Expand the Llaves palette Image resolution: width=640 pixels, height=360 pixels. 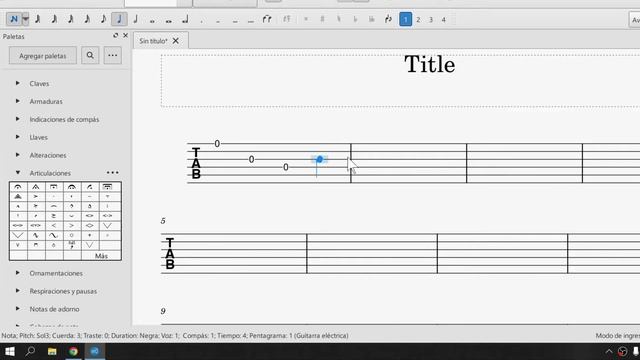coord(18,137)
